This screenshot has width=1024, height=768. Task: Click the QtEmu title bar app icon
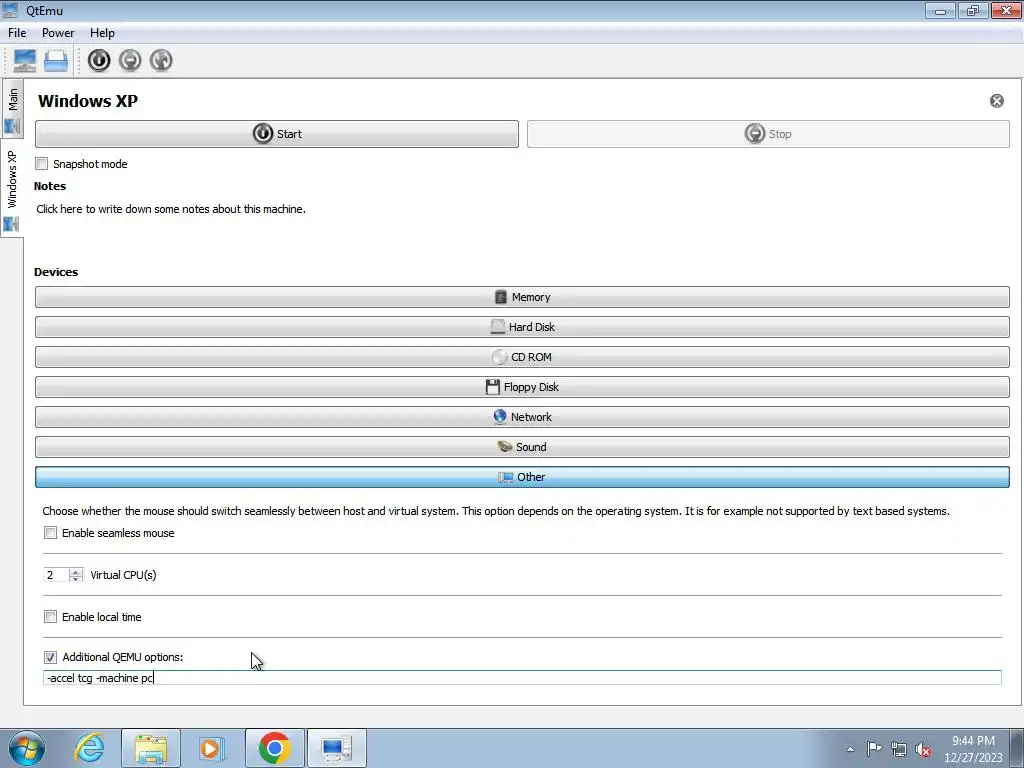(10, 10)
